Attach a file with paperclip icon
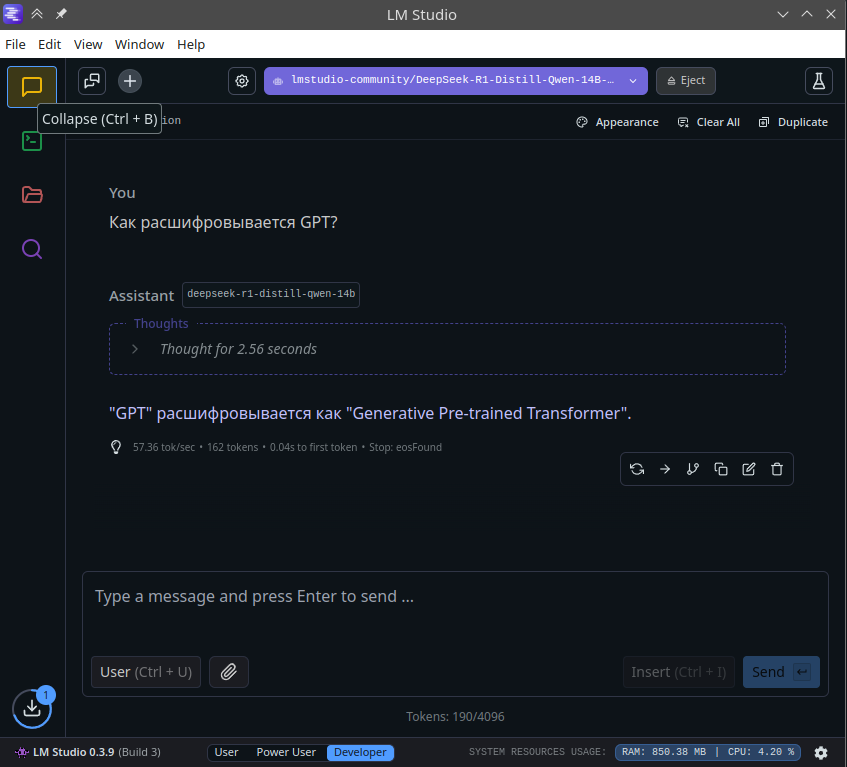 (x=228, y=672)
